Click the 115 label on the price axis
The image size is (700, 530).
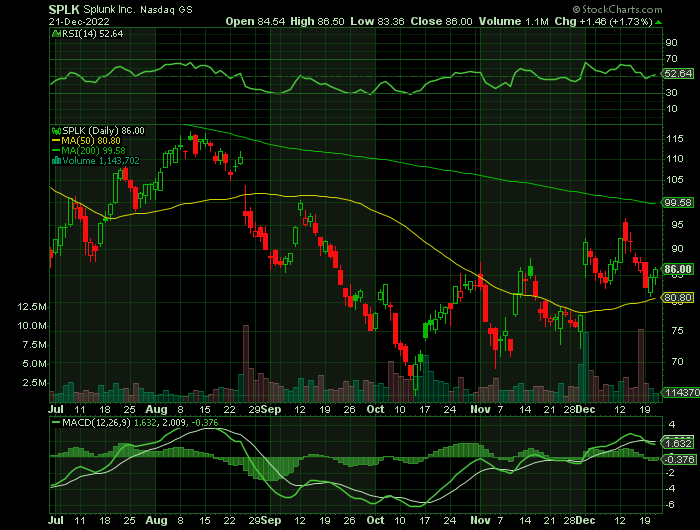click(675, 139)
